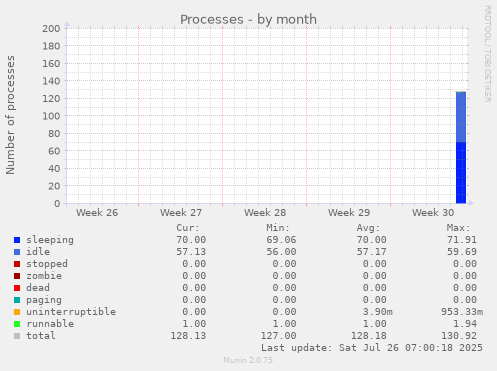Click the 'Processes - by month' graph title
The width and height of the screenshot is (497, 371).
click(x=248, y=20)
